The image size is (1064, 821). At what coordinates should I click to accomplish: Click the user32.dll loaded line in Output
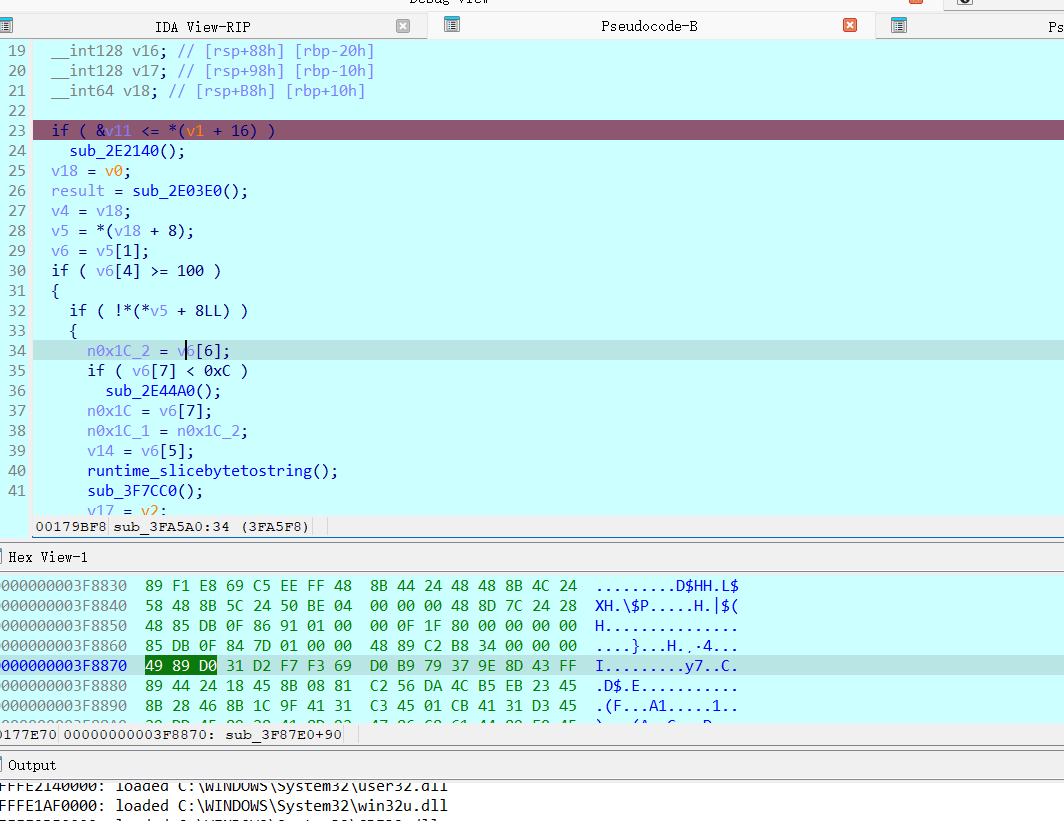[x=230, y=786]
